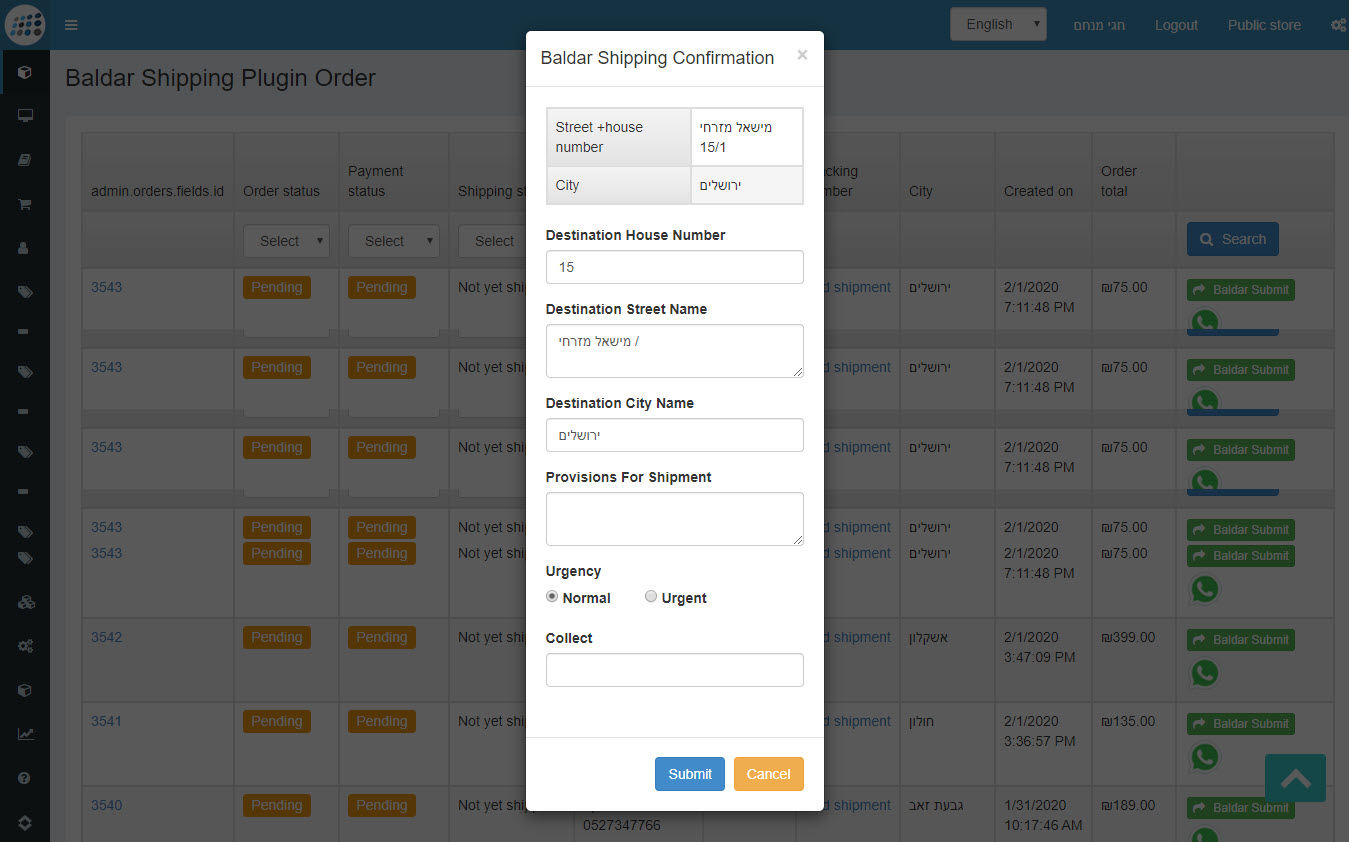Click the hamburger menu icon in top bar
Viewport: 1349px width, 842px height.
tap(71, 25)
